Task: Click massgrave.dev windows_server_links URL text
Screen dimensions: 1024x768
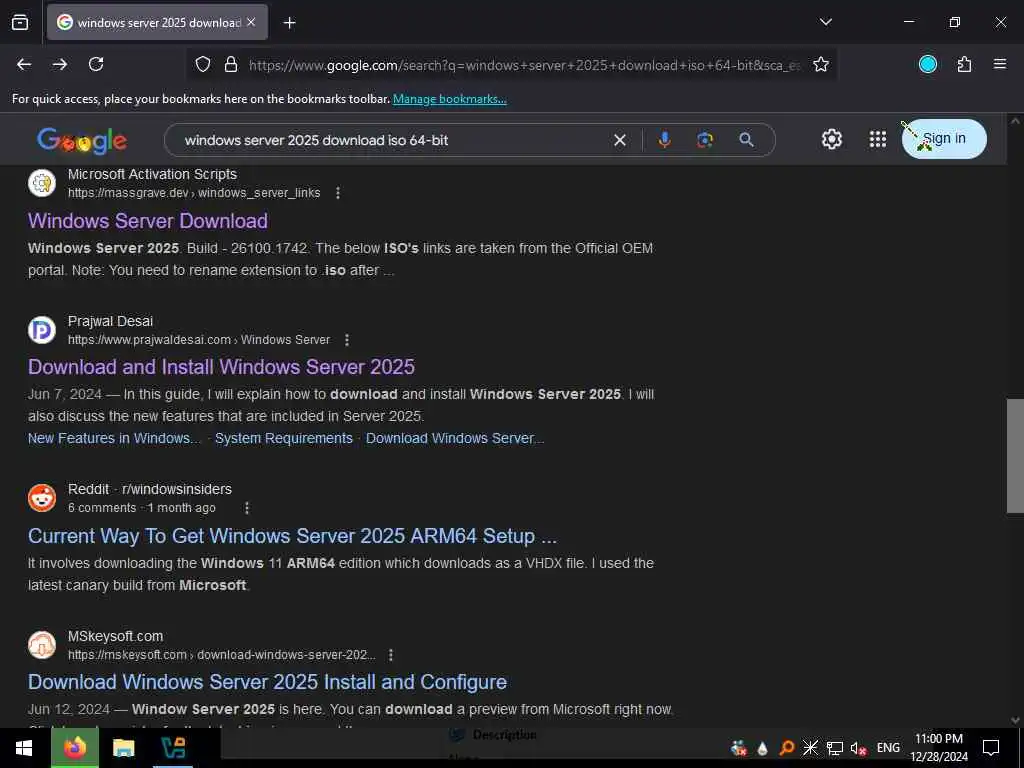Action: click(x=194, y=193)
